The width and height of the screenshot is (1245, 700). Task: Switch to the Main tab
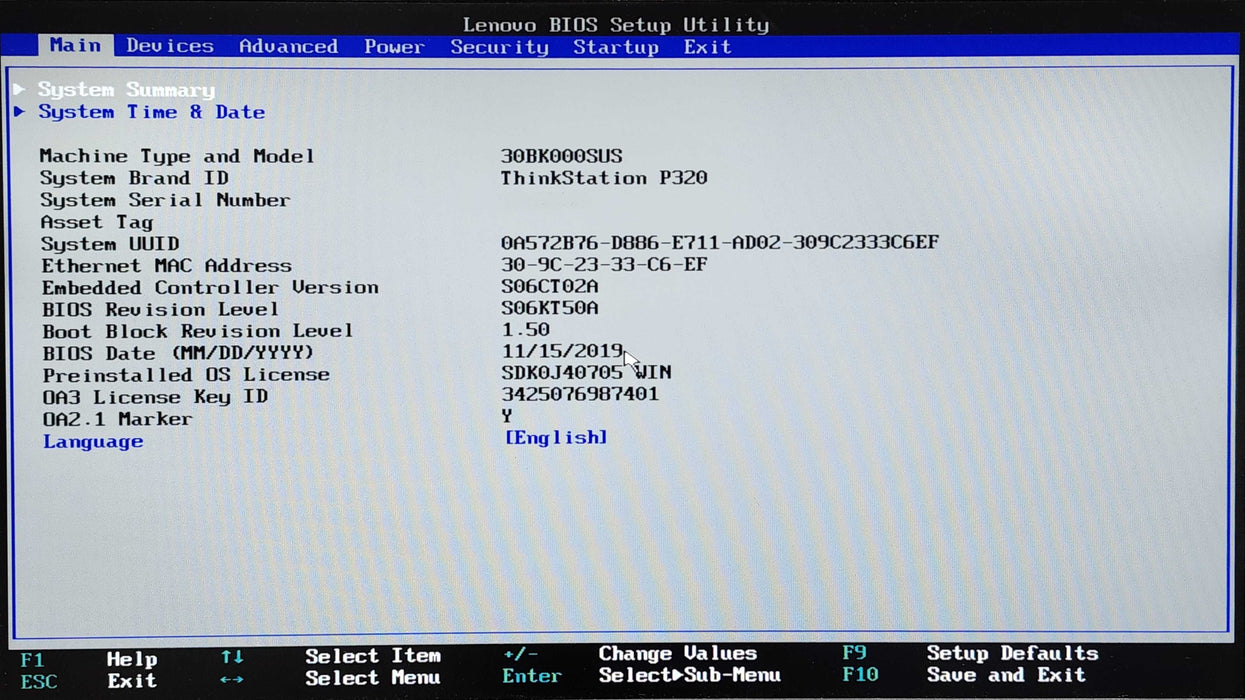pos(75,45)
